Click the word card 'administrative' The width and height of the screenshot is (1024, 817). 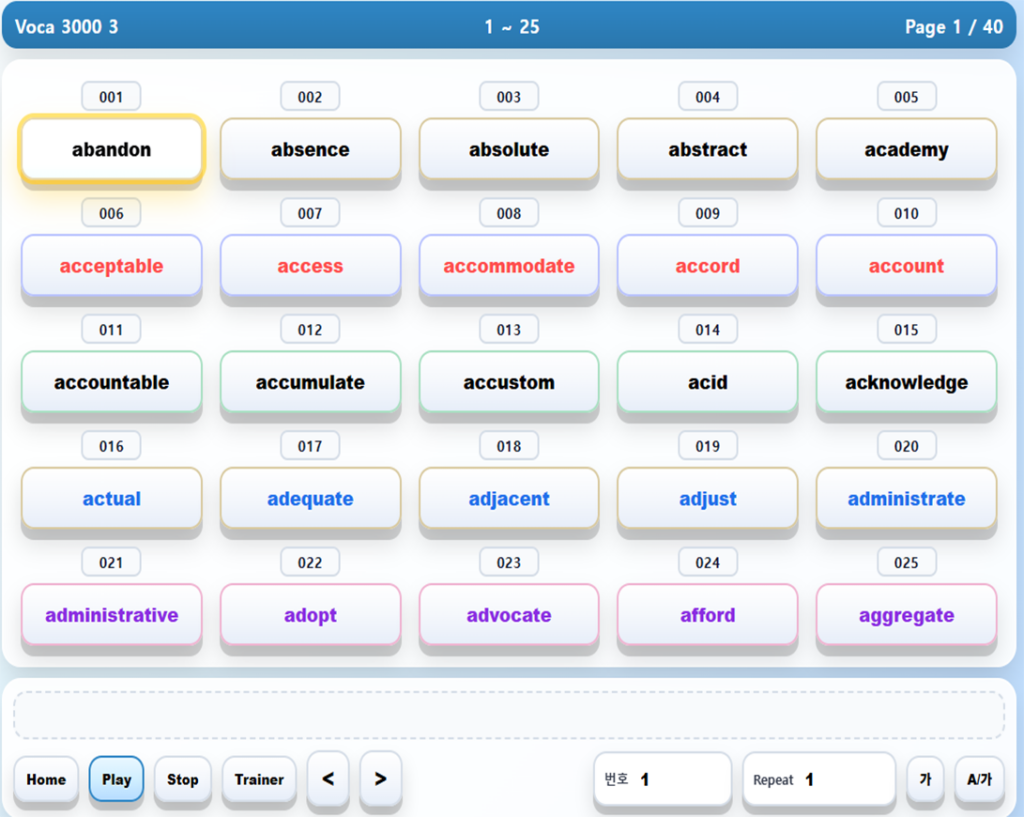coord(111,616)
